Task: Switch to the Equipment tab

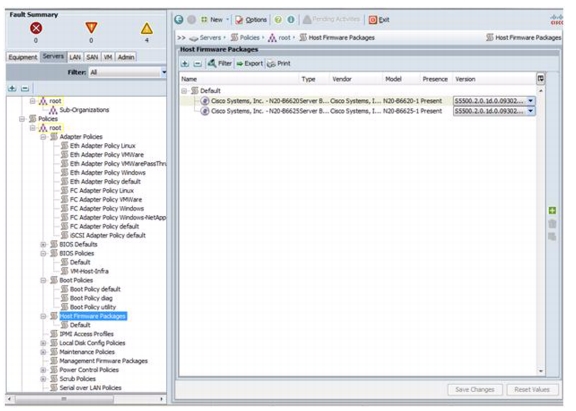Action: [23, 57]
